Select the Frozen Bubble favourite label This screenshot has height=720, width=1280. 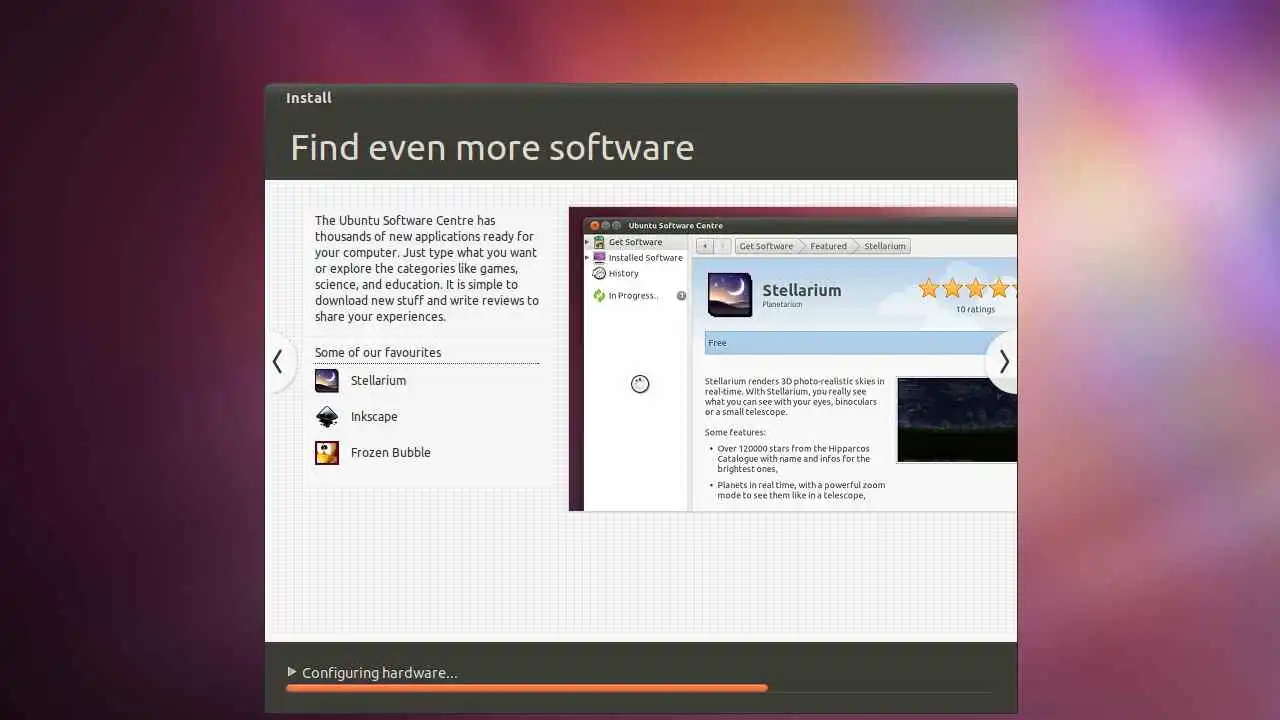click(391, 452)
